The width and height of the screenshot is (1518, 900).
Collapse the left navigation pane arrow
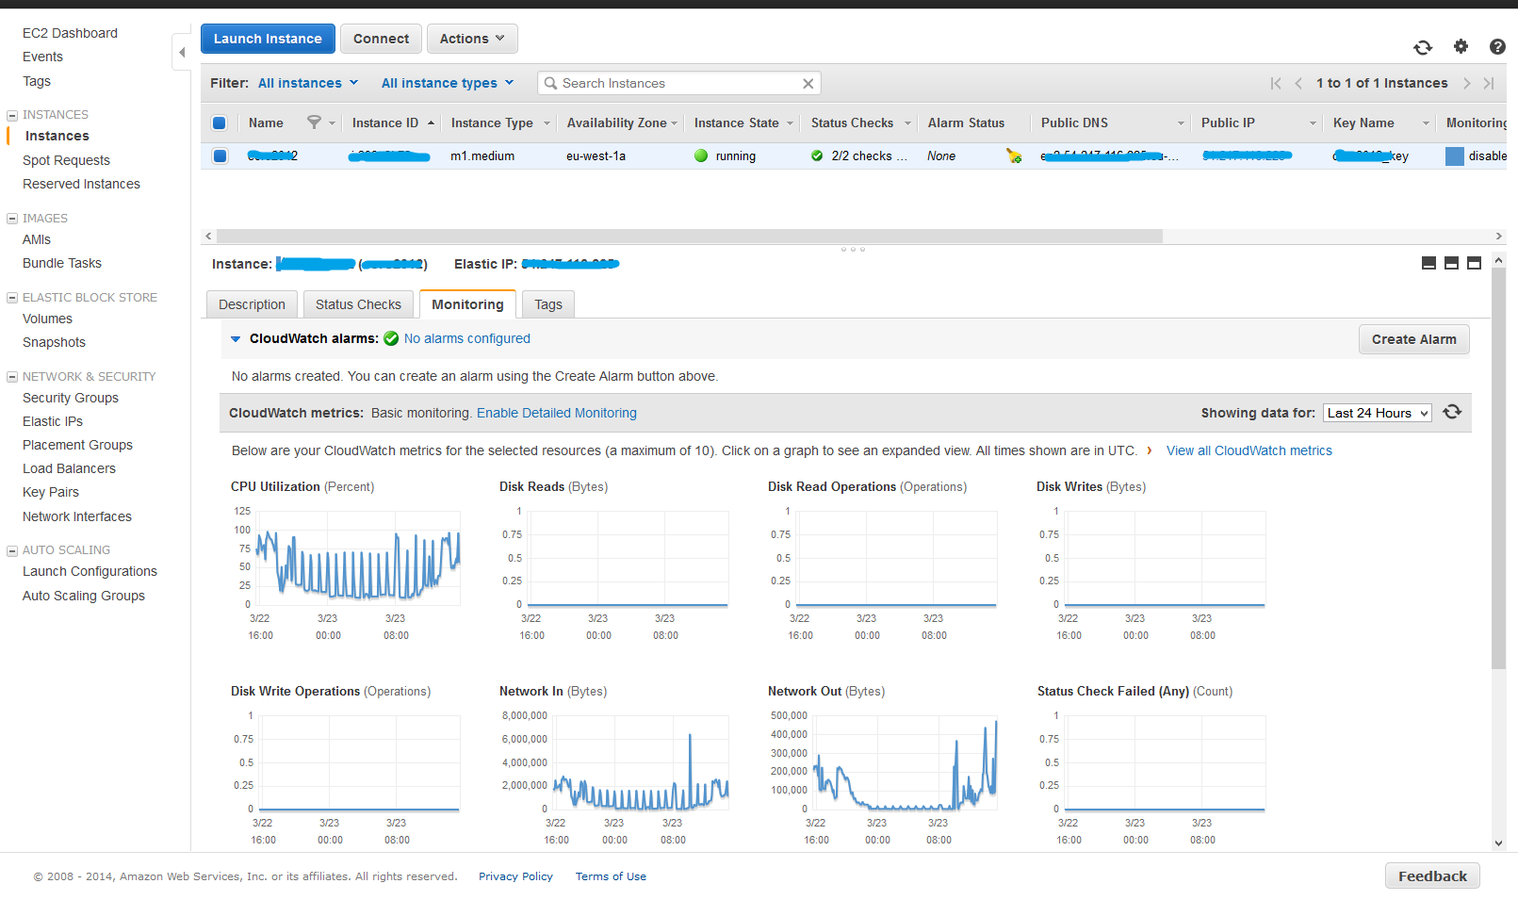pos(182,52)
